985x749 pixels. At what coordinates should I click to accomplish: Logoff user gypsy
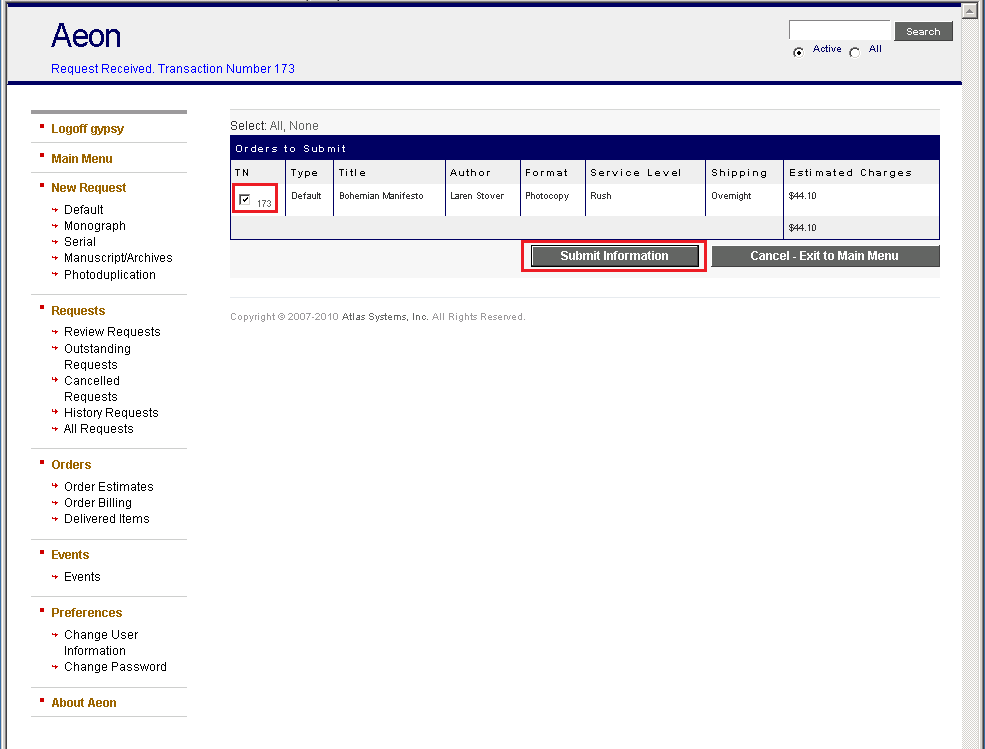pos(87,128)
